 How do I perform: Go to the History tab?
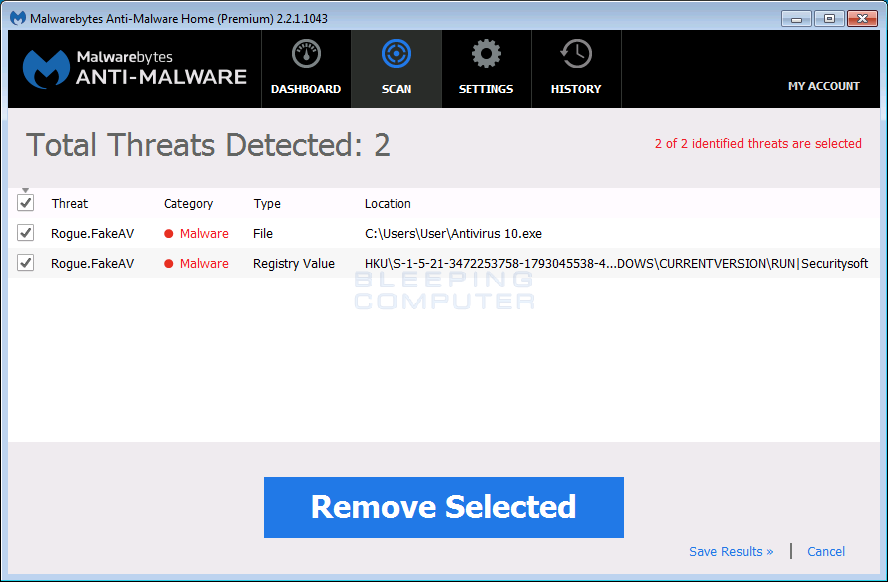(x=576, y=69)
